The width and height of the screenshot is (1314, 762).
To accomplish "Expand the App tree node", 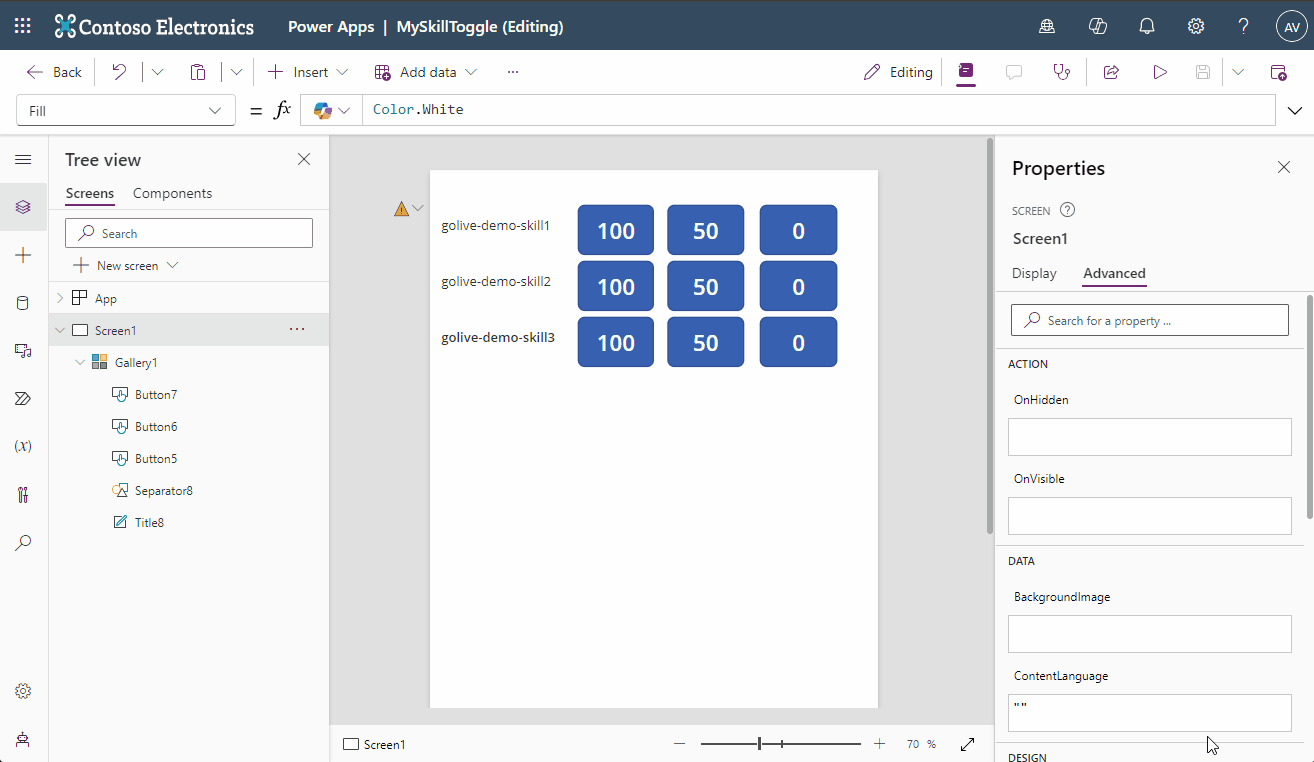I will (x=60, y=298).
